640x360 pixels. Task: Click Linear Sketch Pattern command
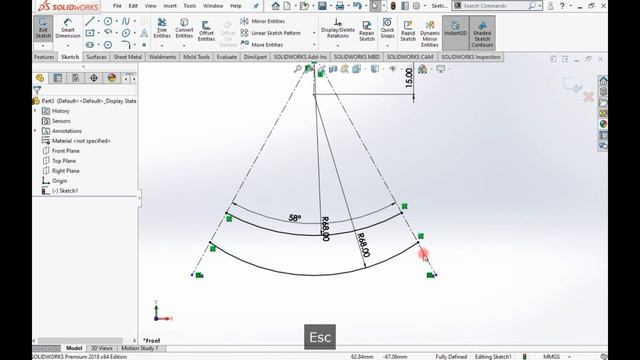point(271,33)
